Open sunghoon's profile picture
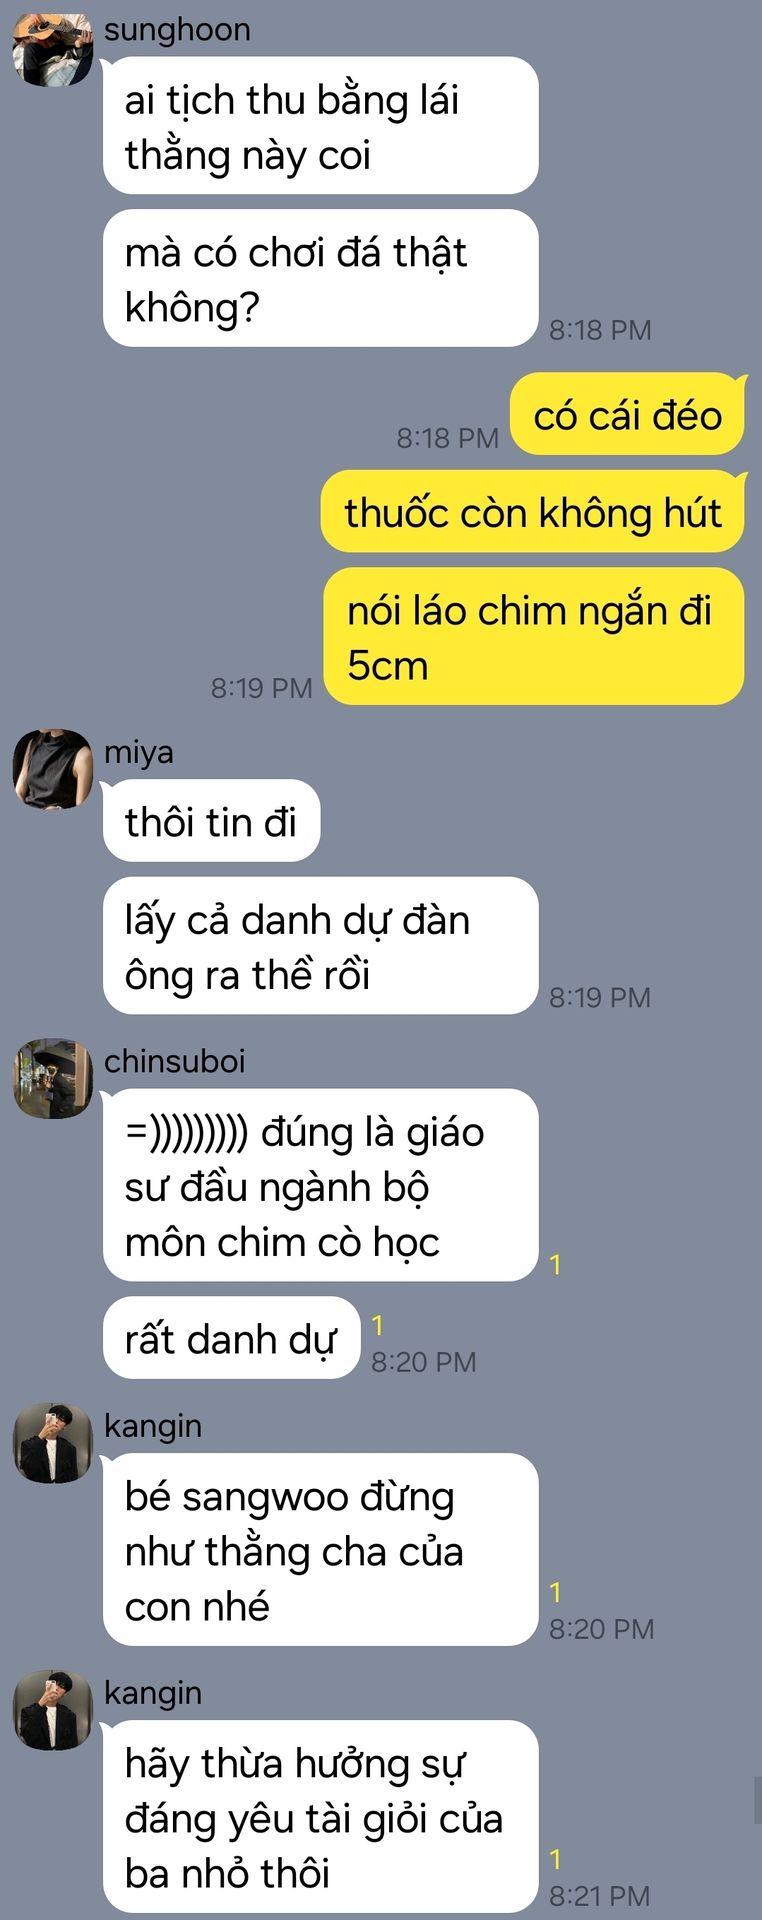Image resolution: width=762 pixels, height=1920 pixels. [52, 46]
